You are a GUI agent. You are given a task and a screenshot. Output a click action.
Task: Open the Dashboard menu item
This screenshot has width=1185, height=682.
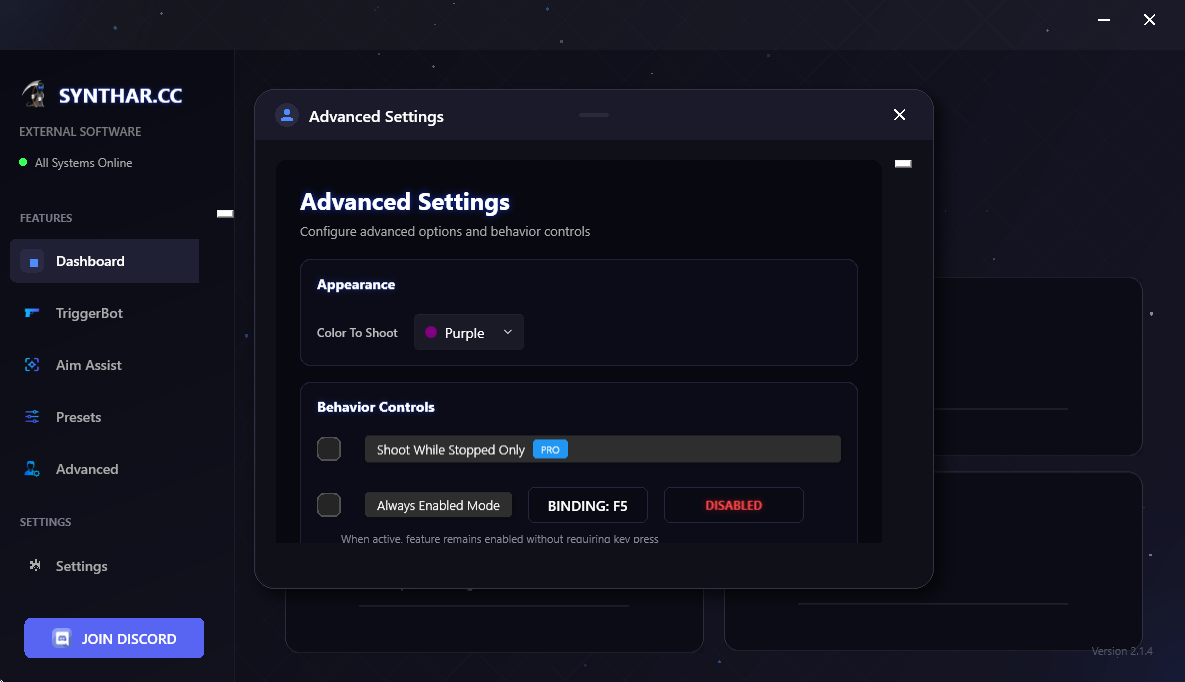104,261
